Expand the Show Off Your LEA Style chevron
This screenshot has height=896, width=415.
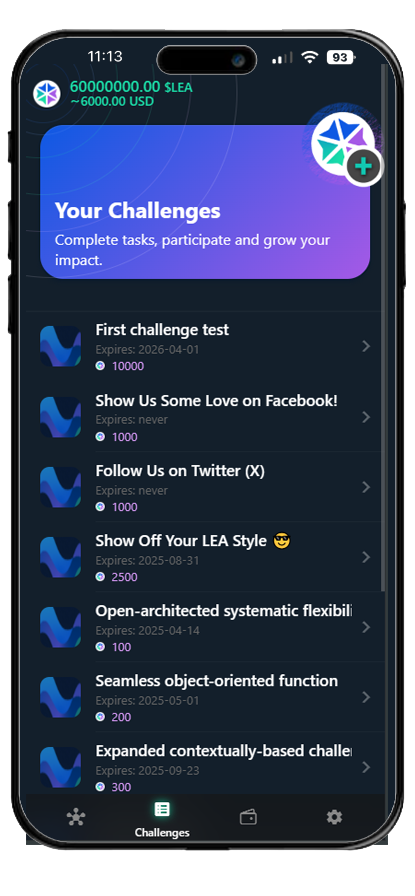pyautogui.click(x=366, y=557)
